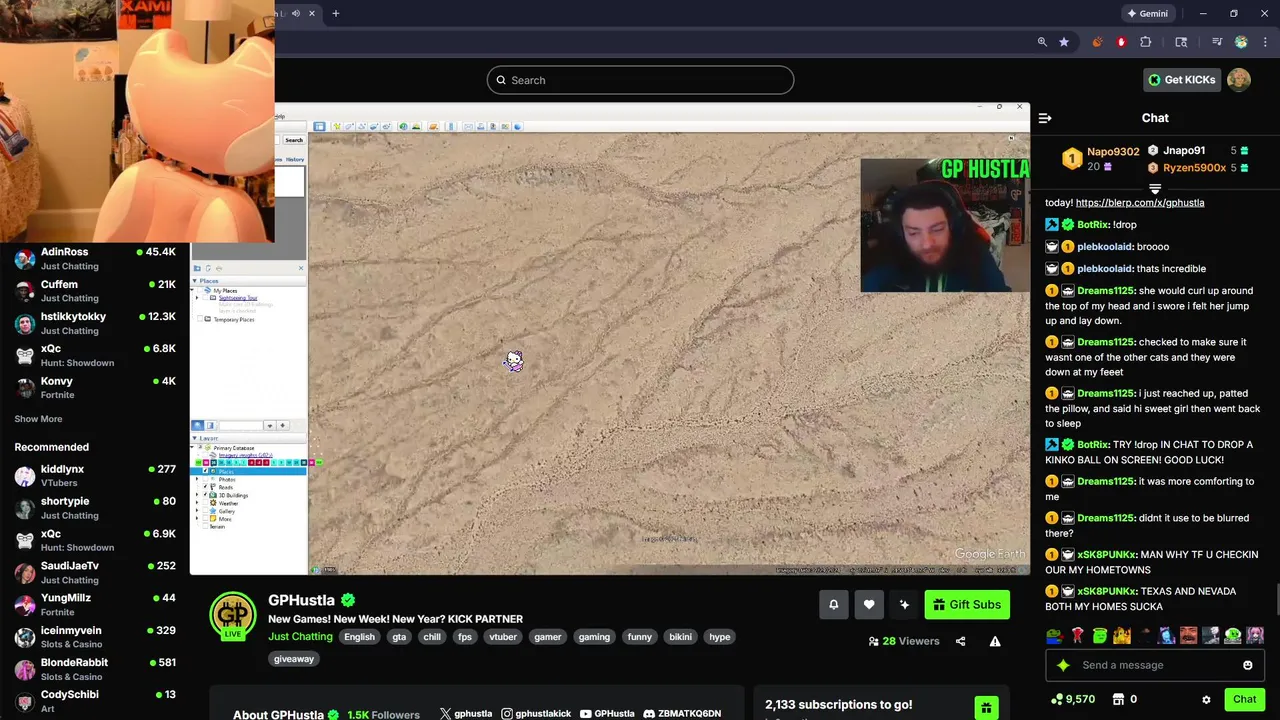Select the fps tag
This screenshot has height=720, width=1280.
[x=465, y=637]
